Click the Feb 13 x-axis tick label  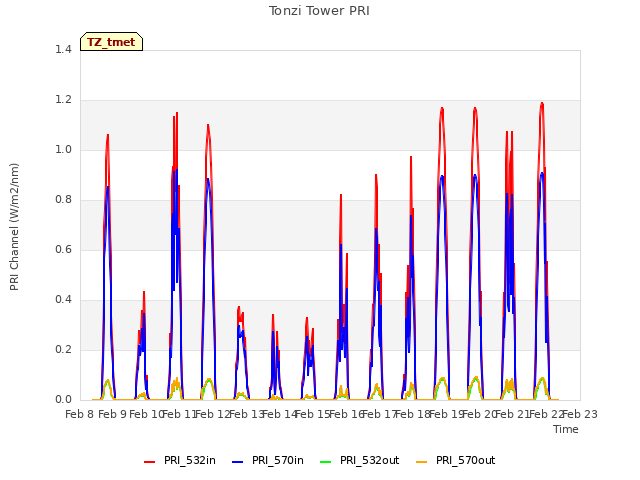(x=247, y=414)
